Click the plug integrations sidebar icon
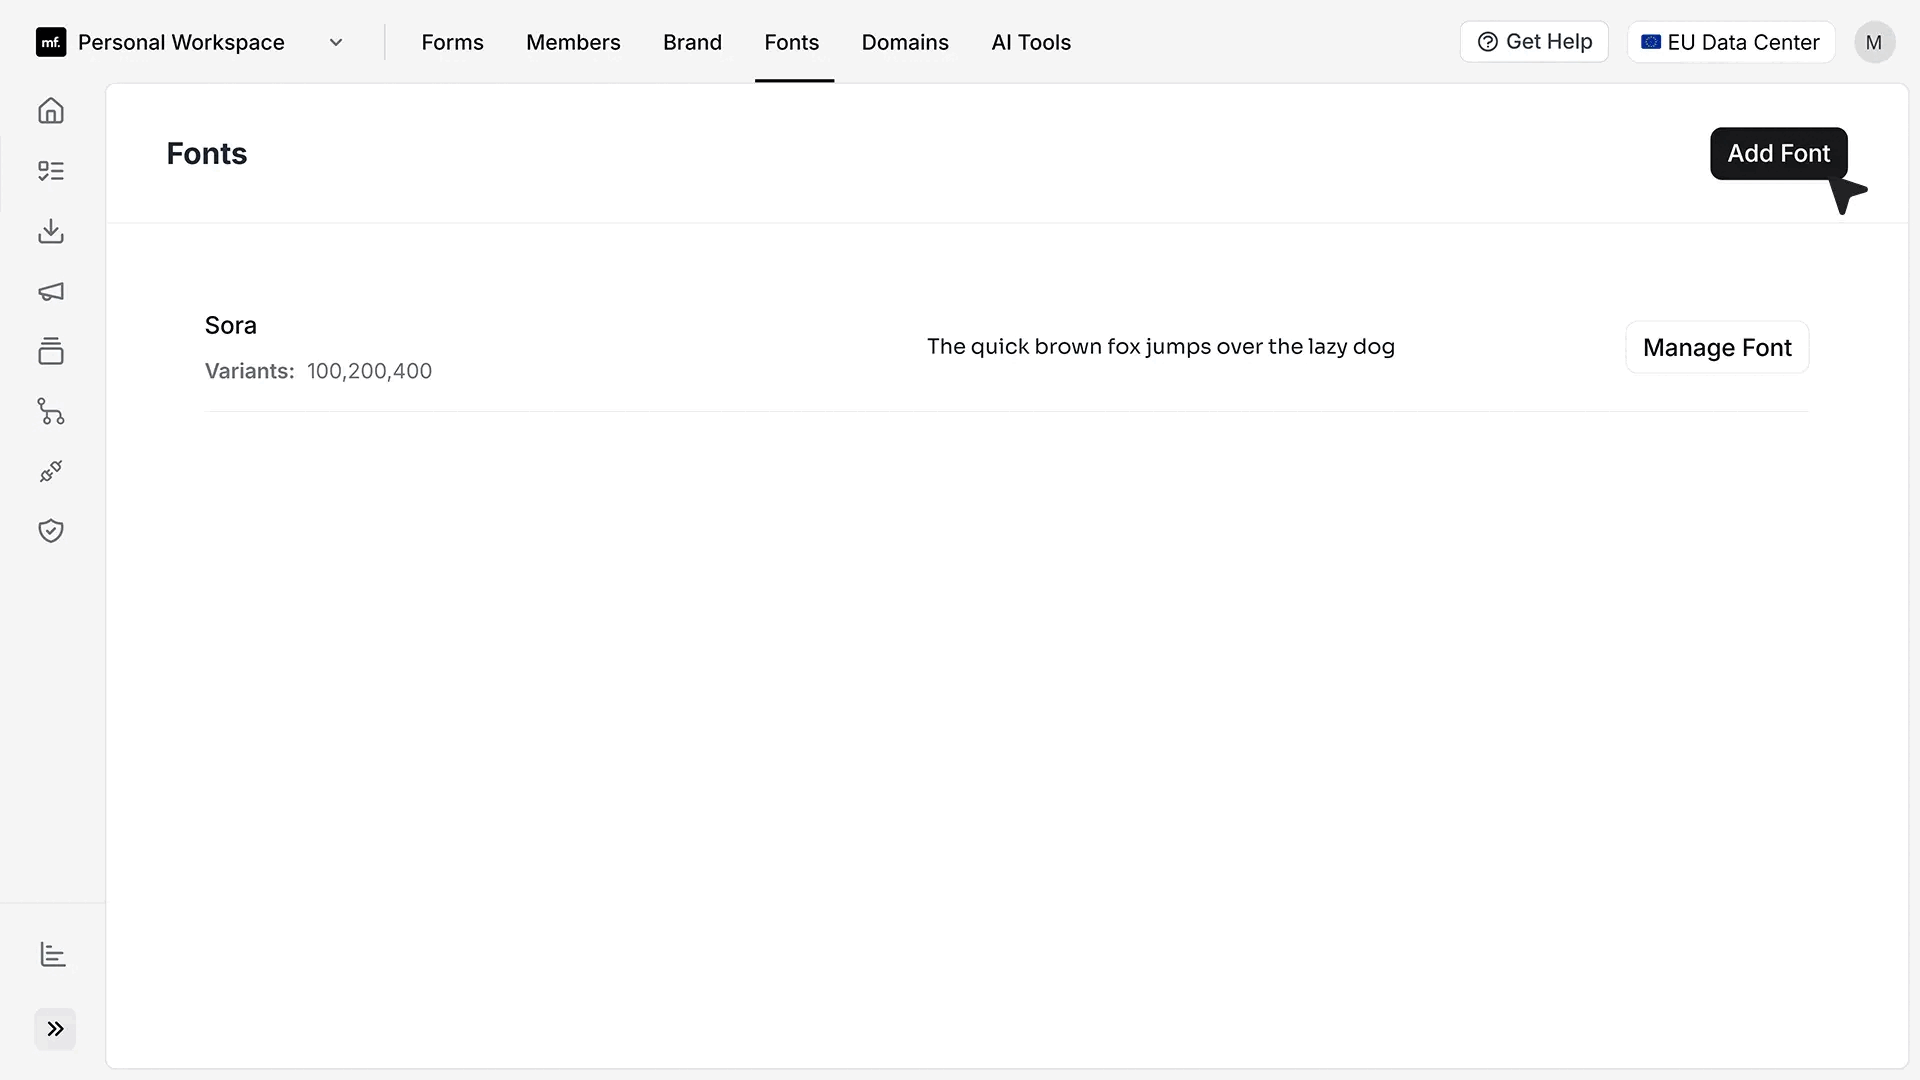1920x1080 pixels. point(51,471)
